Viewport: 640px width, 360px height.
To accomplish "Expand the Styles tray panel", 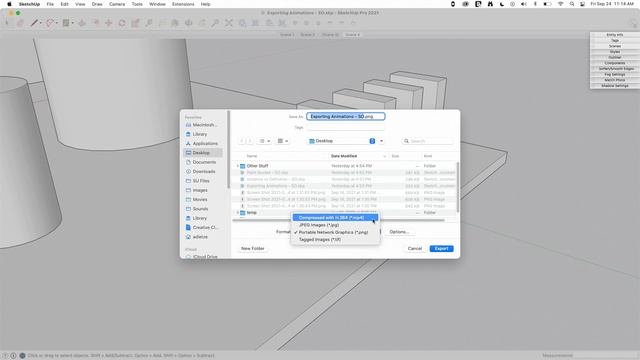I will coord(615,52).
